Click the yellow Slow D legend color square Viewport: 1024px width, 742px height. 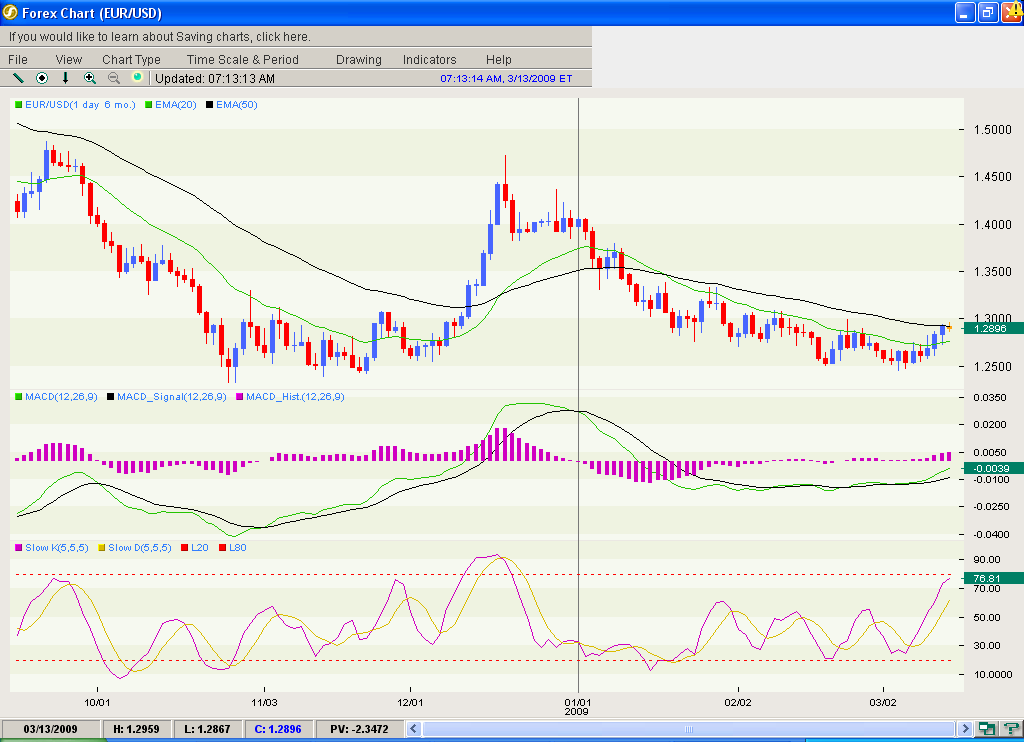101,547
